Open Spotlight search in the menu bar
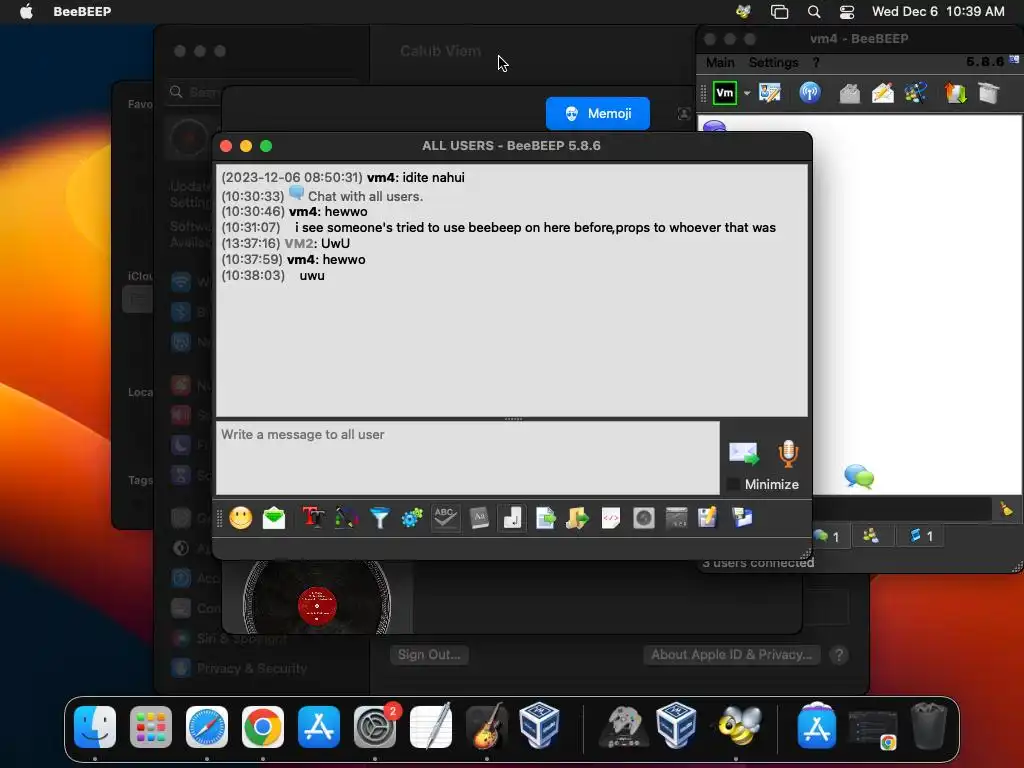 click(x=814, y=11)
